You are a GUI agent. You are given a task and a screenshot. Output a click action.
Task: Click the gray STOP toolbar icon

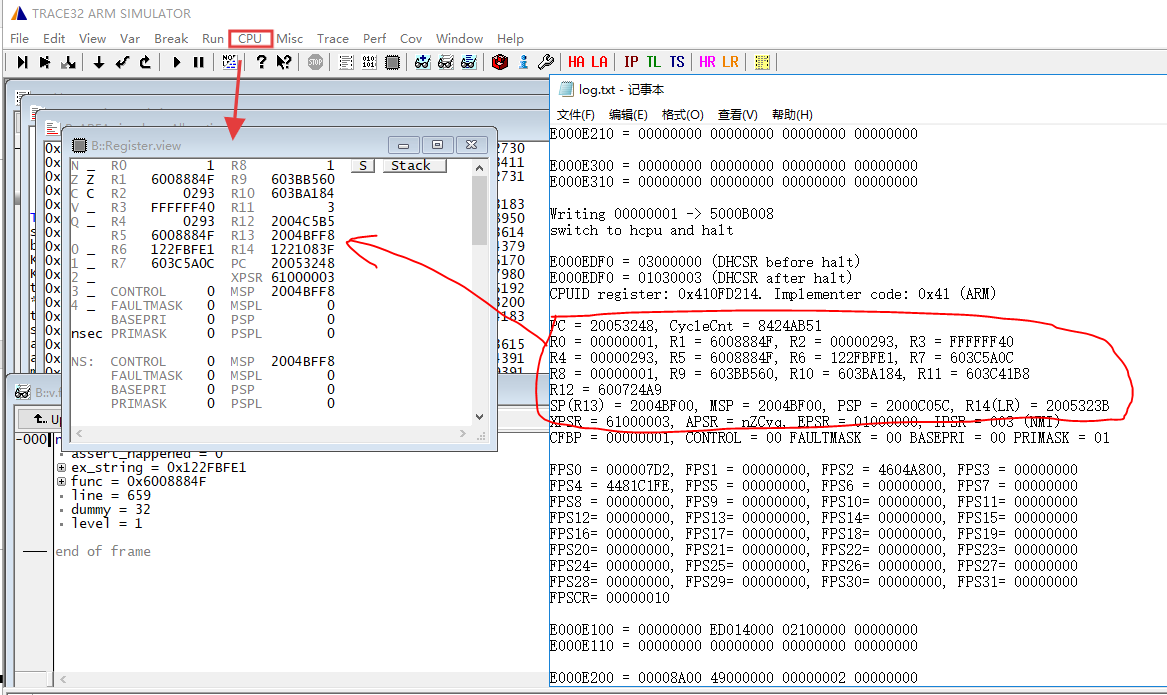click(x=316, y=63)
